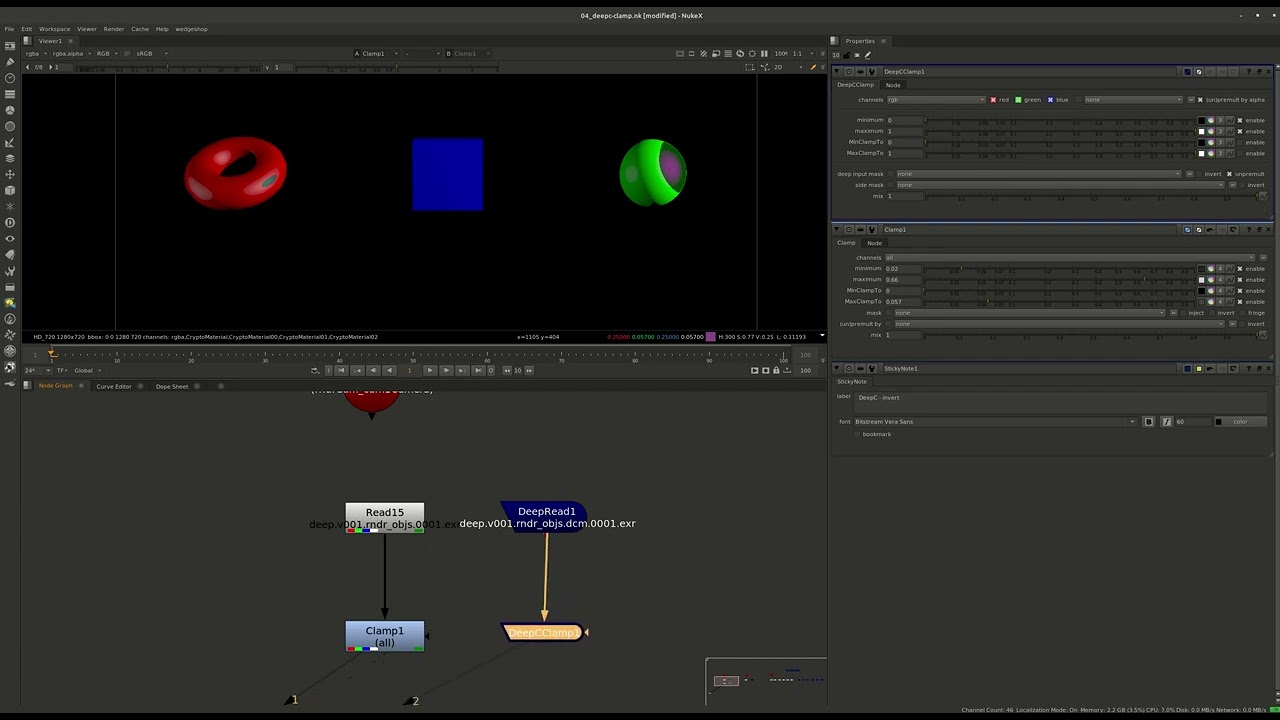
Task: Toggle enable for DeepCClamp1 minimum
Action: click(x=1240, y=120)
